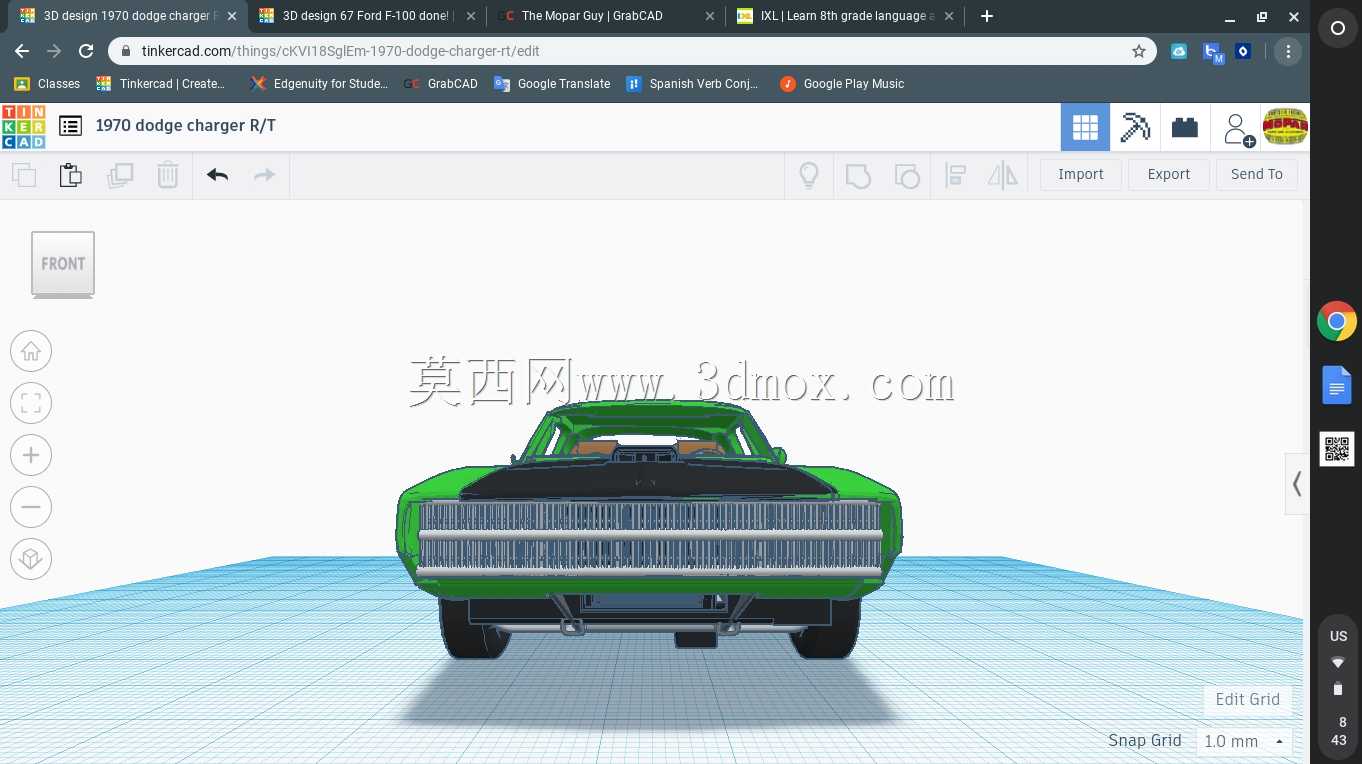The height and width of the screenshot is (764, 1362).
Task: Open a new browser tab
Action: coord(987,16)
